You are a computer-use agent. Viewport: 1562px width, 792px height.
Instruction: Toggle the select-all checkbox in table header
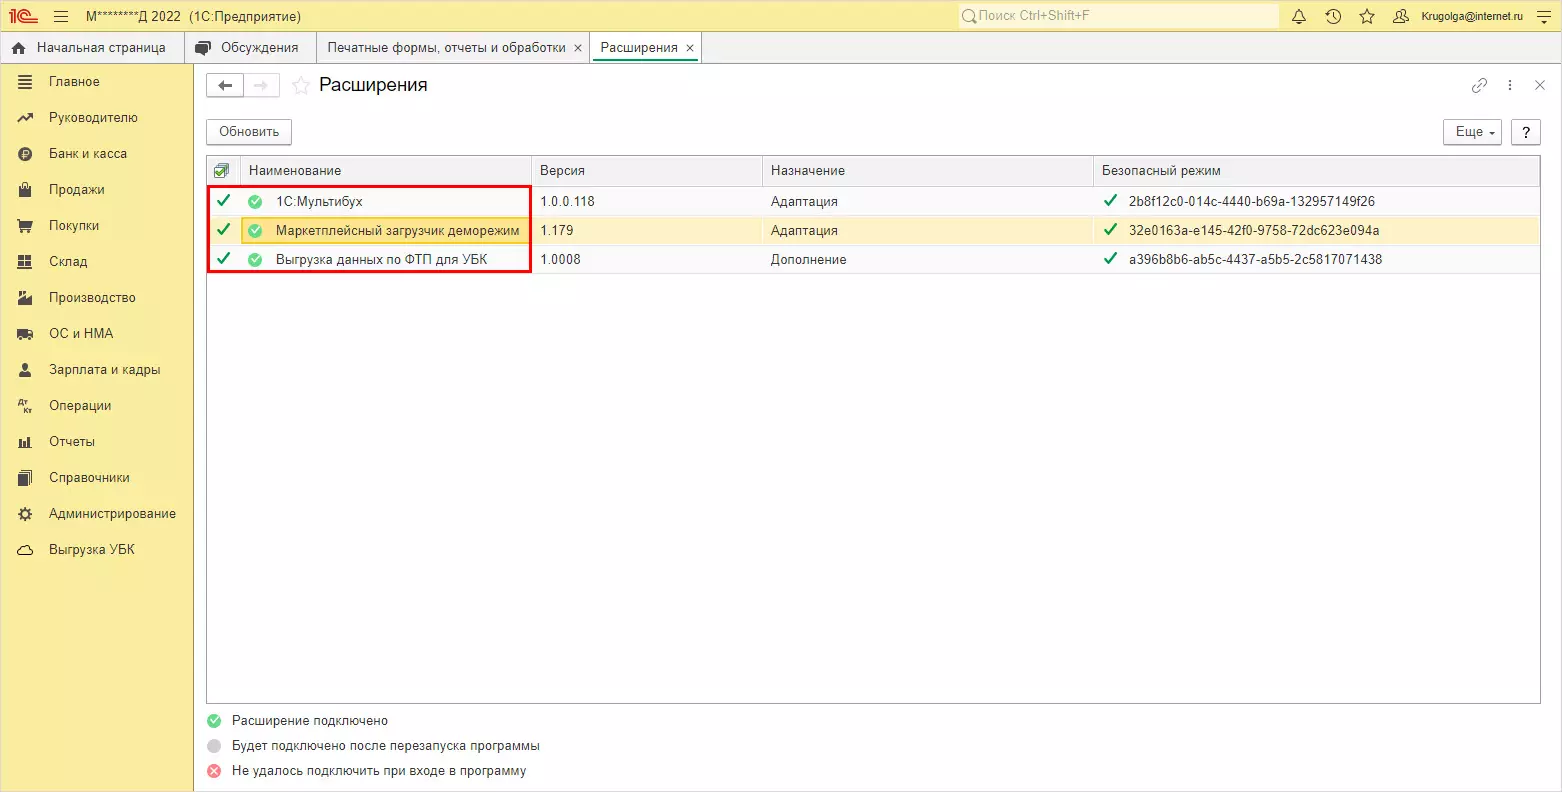click(222, 171)
